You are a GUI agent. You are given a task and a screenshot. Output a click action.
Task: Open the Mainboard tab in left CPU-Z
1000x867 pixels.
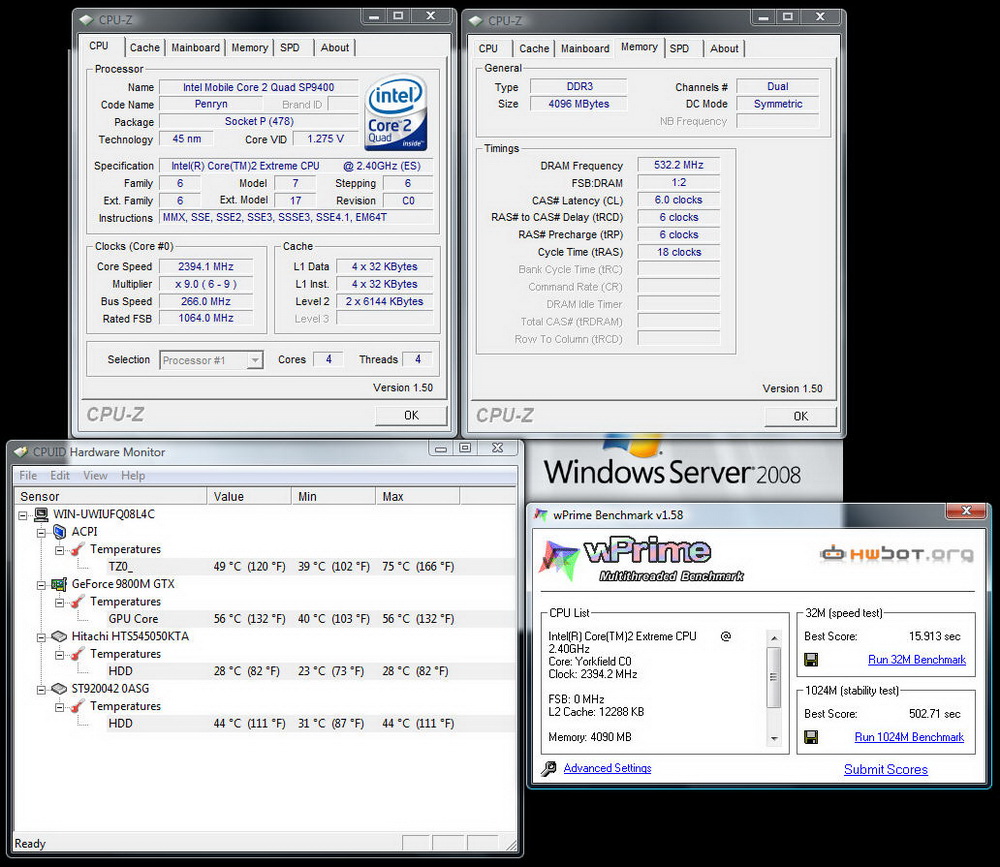coord(195,47)
